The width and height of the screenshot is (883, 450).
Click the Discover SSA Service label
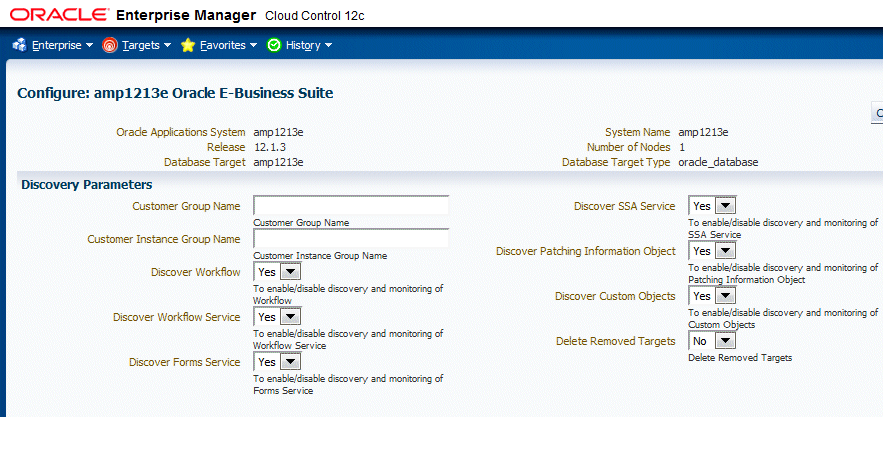625,206
